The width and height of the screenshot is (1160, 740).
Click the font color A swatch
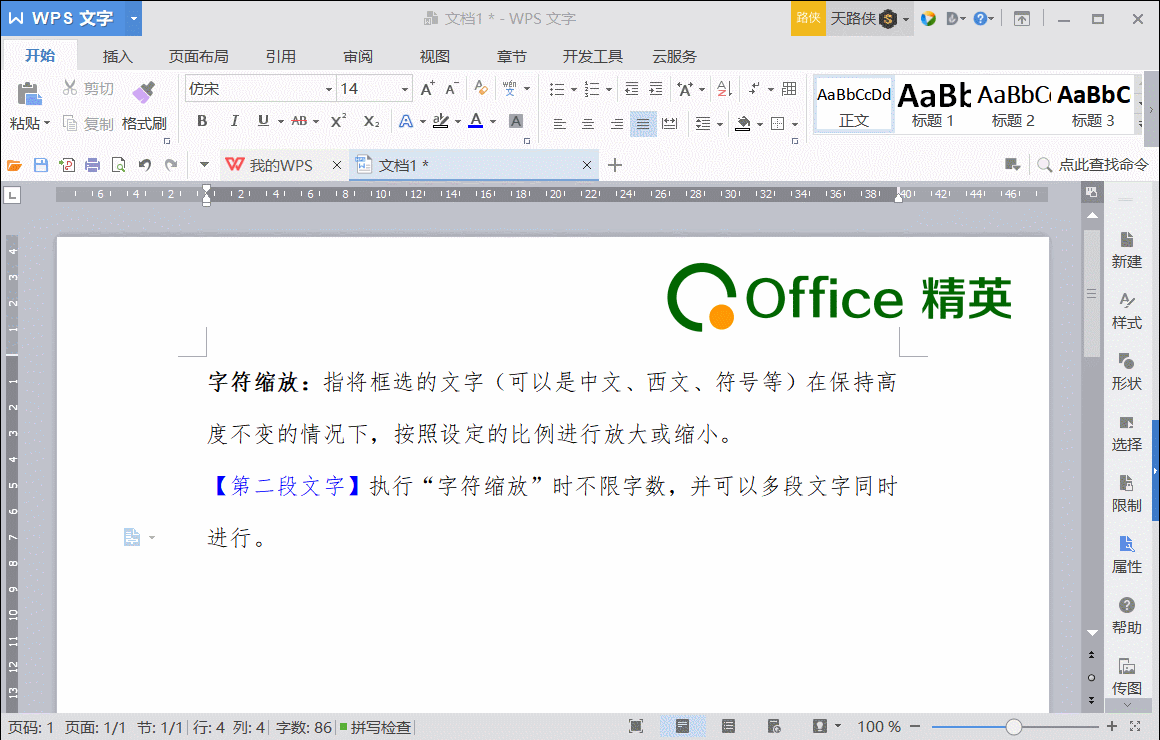[x=476, y=121]
